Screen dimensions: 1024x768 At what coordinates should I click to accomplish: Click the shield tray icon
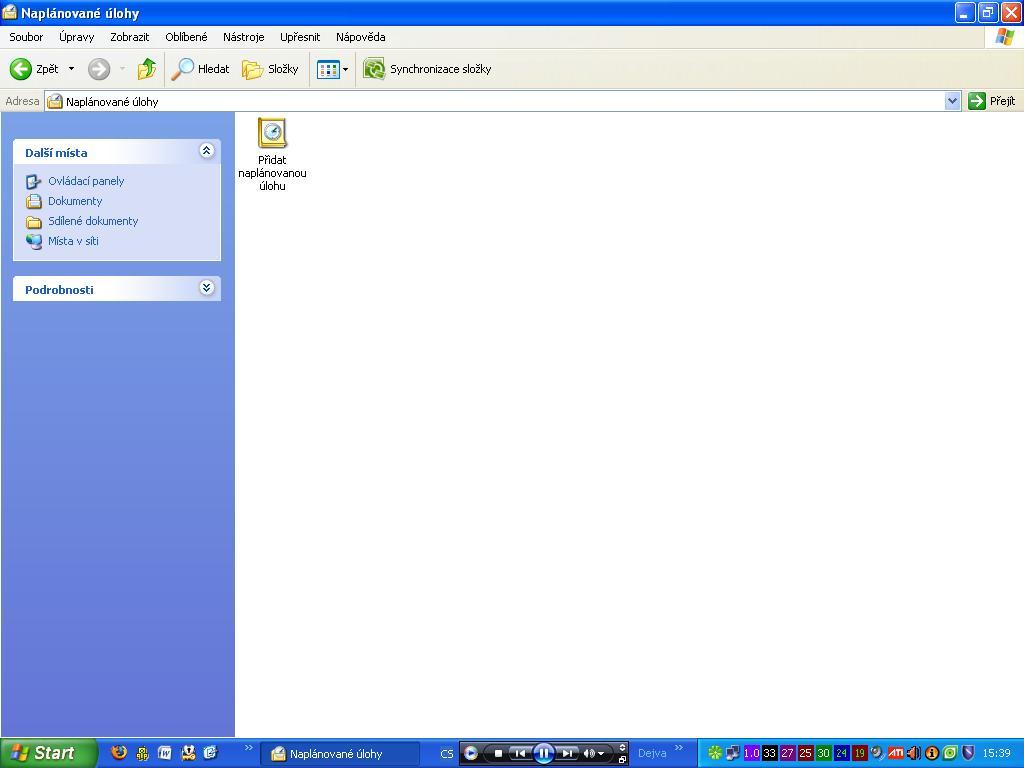tap(968, 753)
